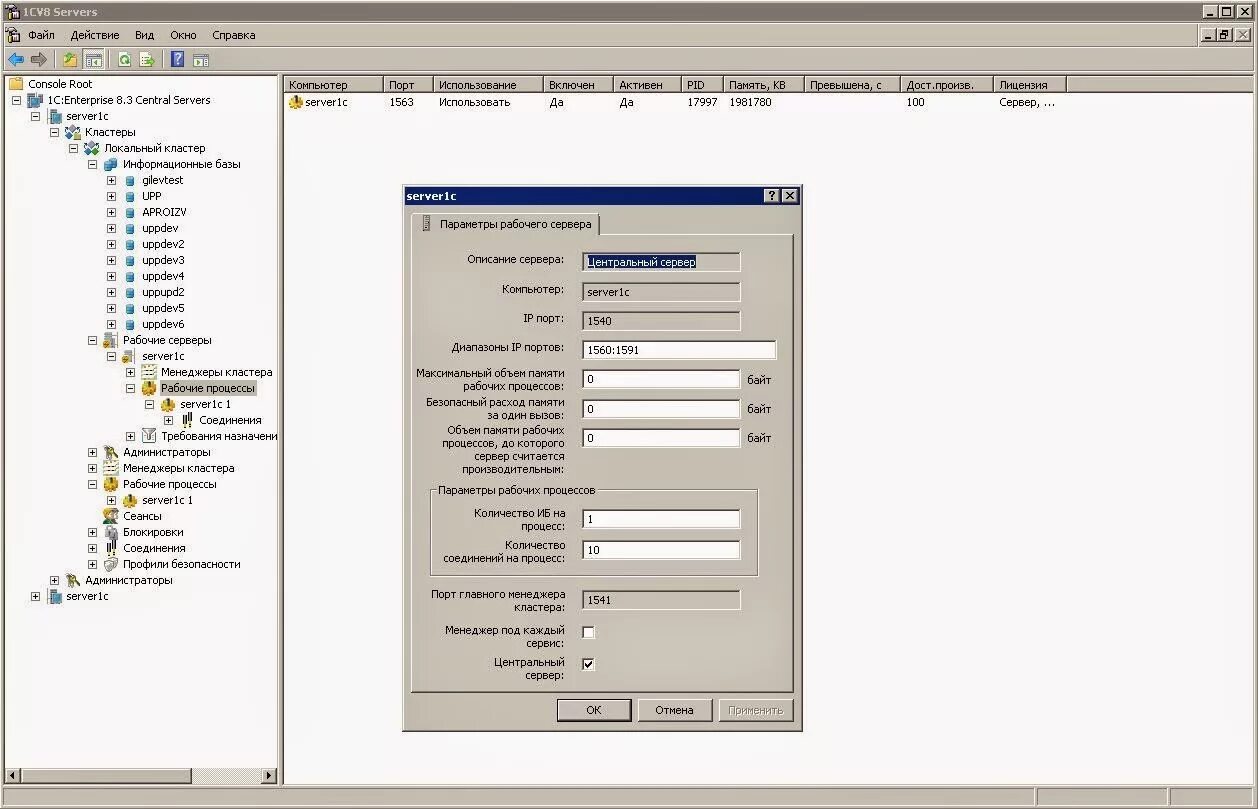Click the Блокировки lock icon
This screenshot has width=1258, height=809.
[111, 532]
